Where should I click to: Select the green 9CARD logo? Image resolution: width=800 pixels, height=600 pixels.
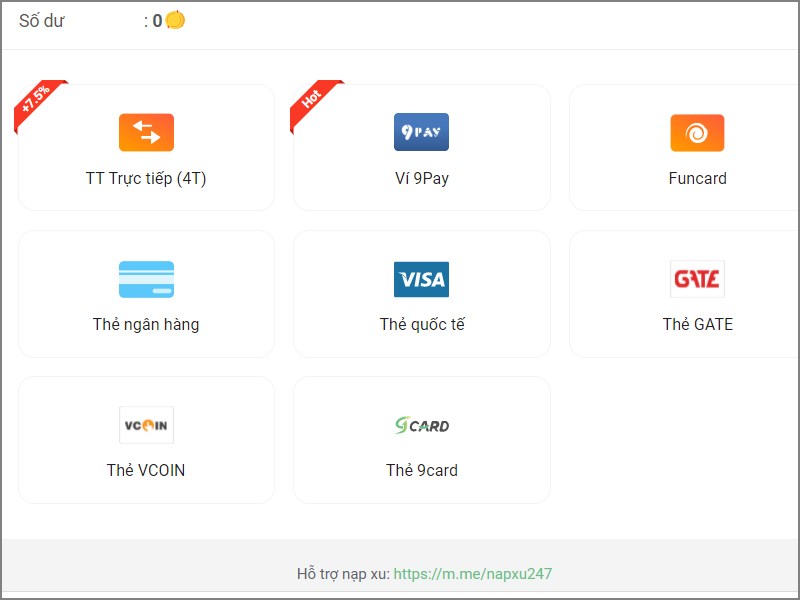coord(422,425)
